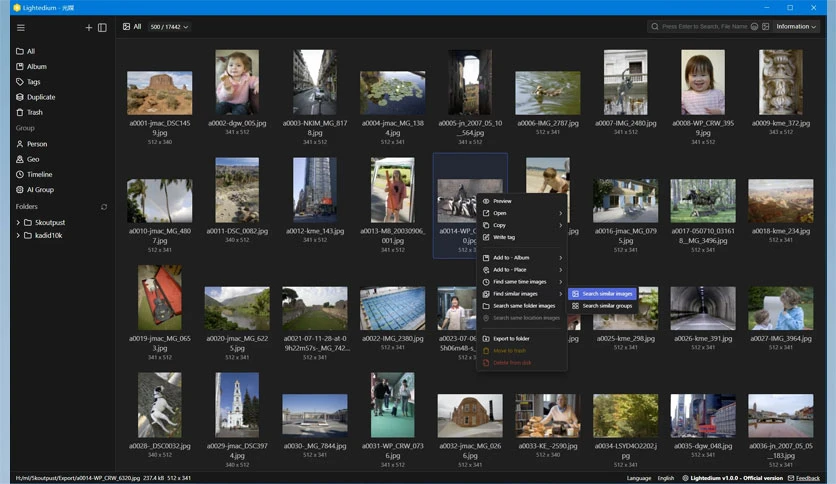Open the AI Group item
The image size is (836, 484).
click(x=35, y=190)
